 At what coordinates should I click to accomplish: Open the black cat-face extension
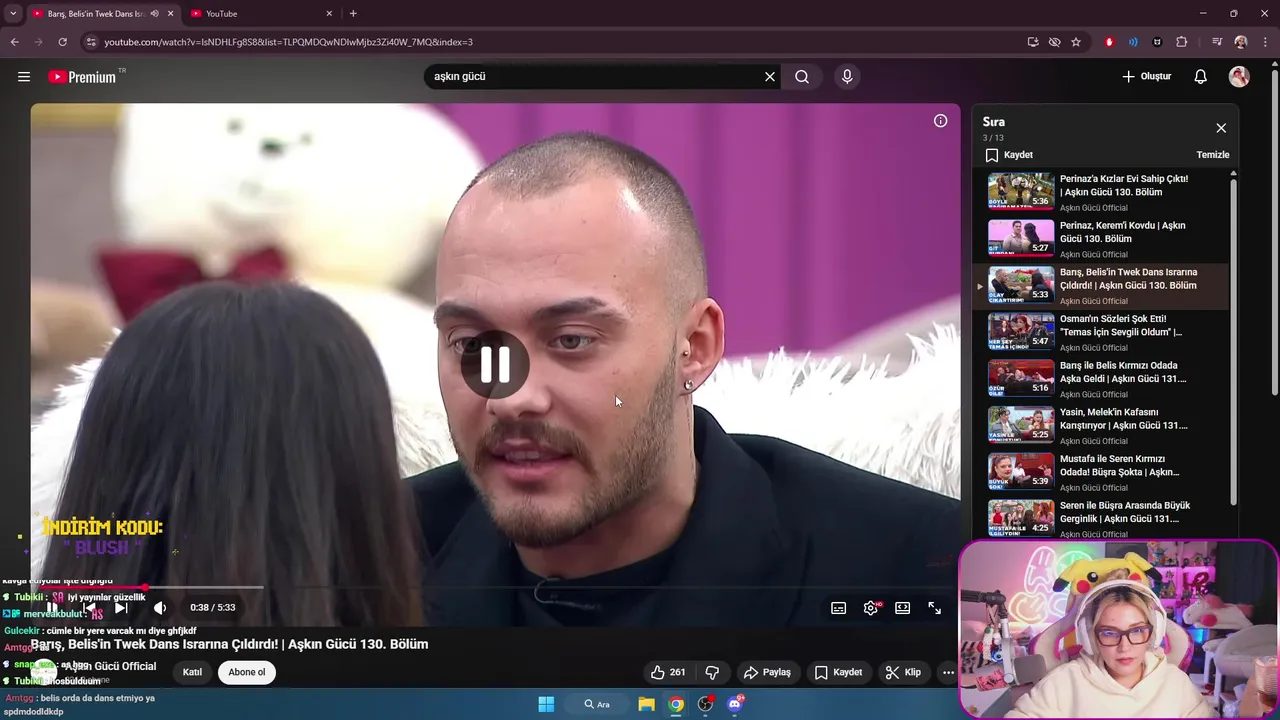[x=1157, y=42]
